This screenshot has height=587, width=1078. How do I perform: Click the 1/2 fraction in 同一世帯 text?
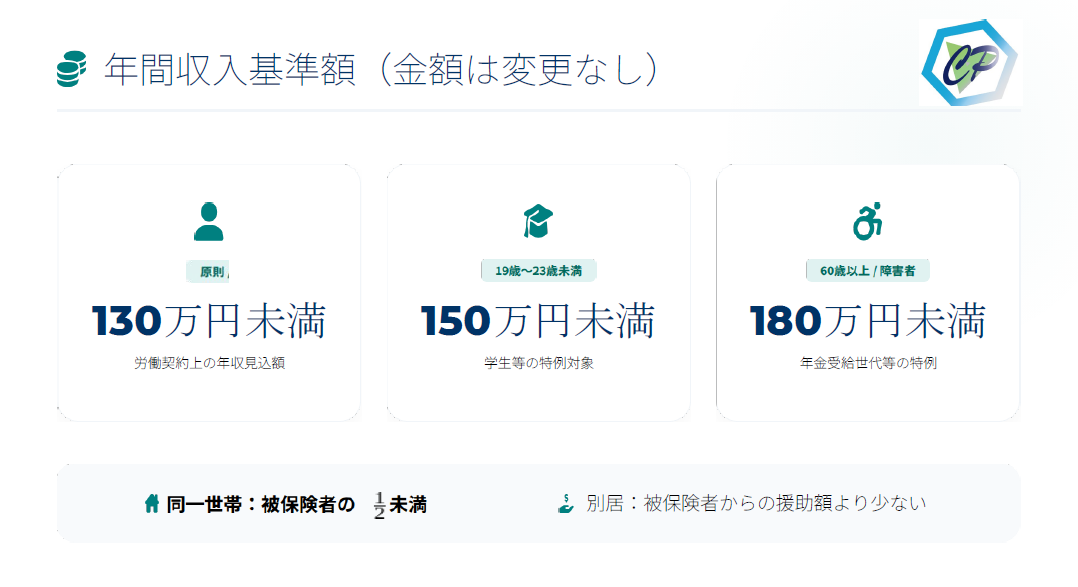coord(379,505)
